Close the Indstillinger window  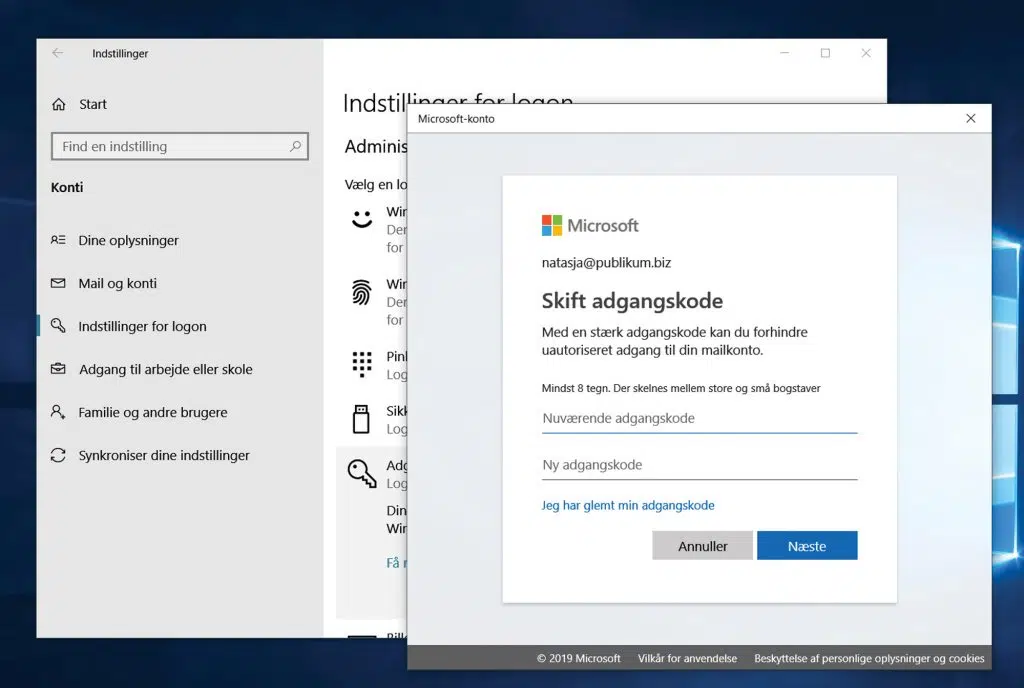pyautogui.click(x=866, y=53)
